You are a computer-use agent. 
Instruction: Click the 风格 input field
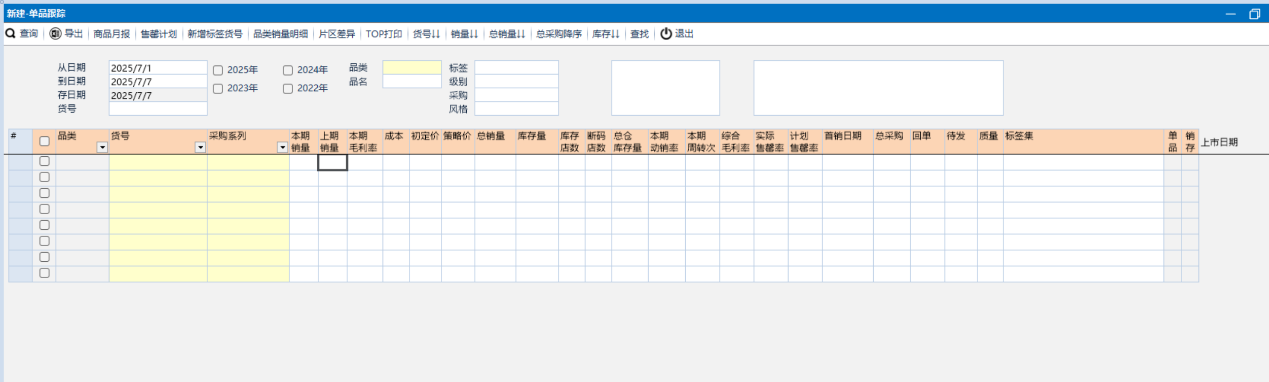516,109
